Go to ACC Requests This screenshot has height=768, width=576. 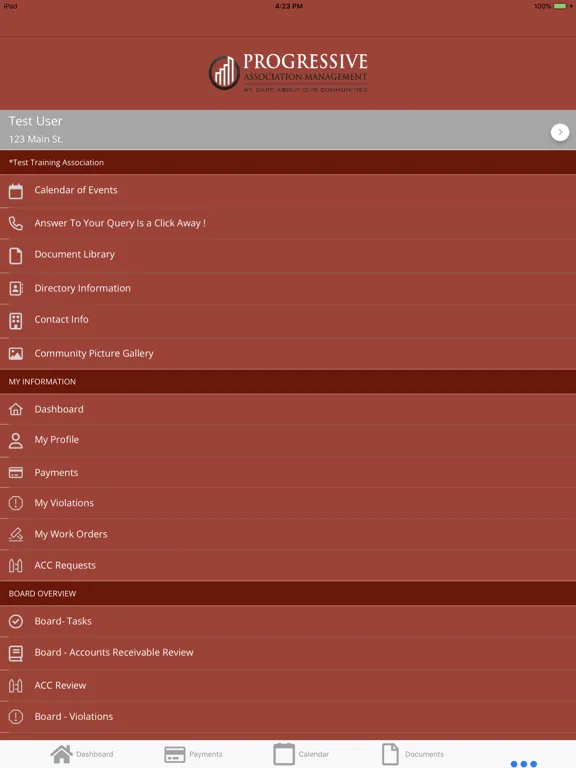pyautogui.click(x=288, y=565)
